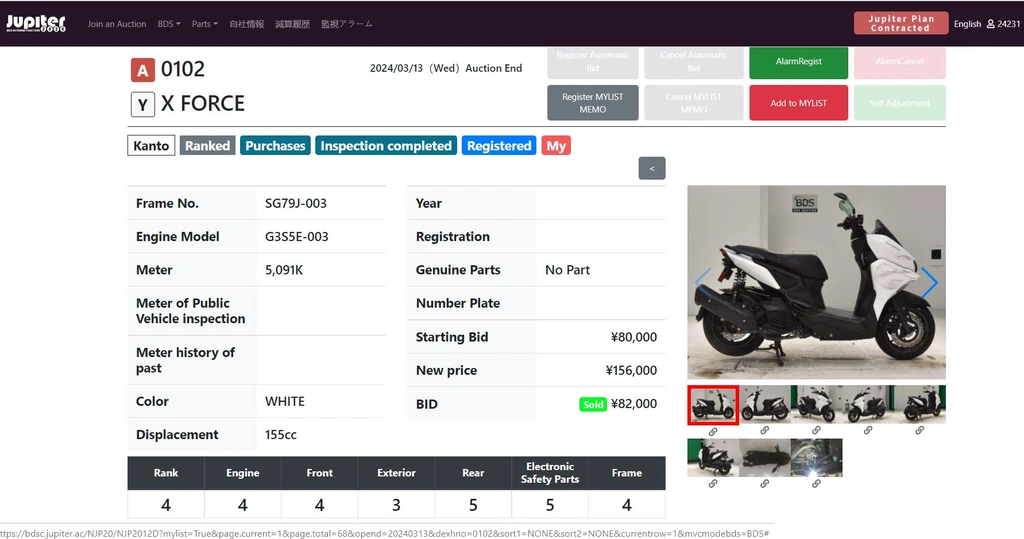Screen dimensions: 1024x539
Task: Click the main scooter photo
Action: pyautogui.click(x=816, y=282)
